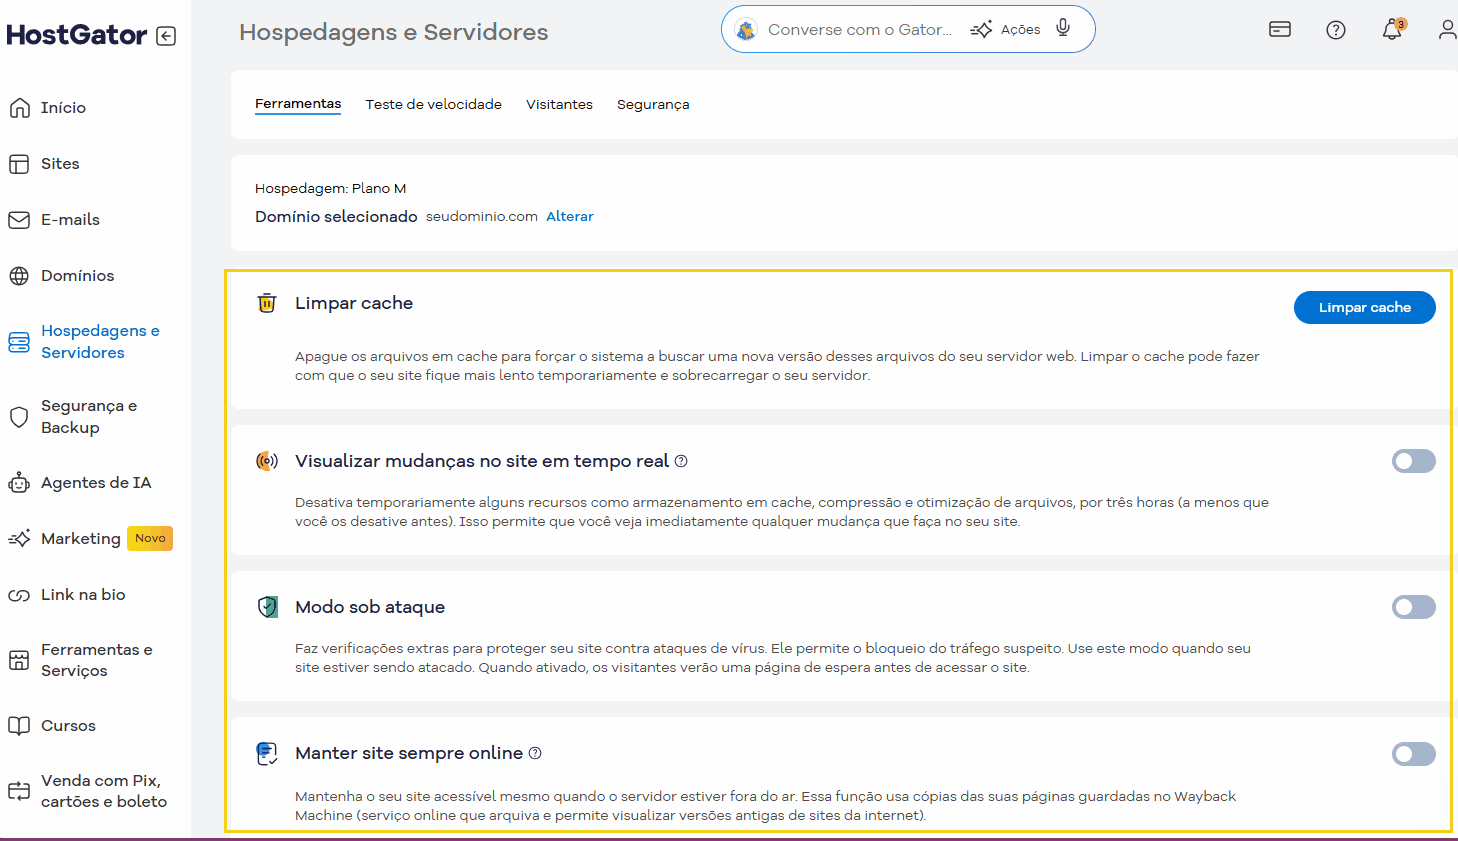Select Agentes de IA in the sidebar
Screen dimensions: 1458x841
point(96,482)
